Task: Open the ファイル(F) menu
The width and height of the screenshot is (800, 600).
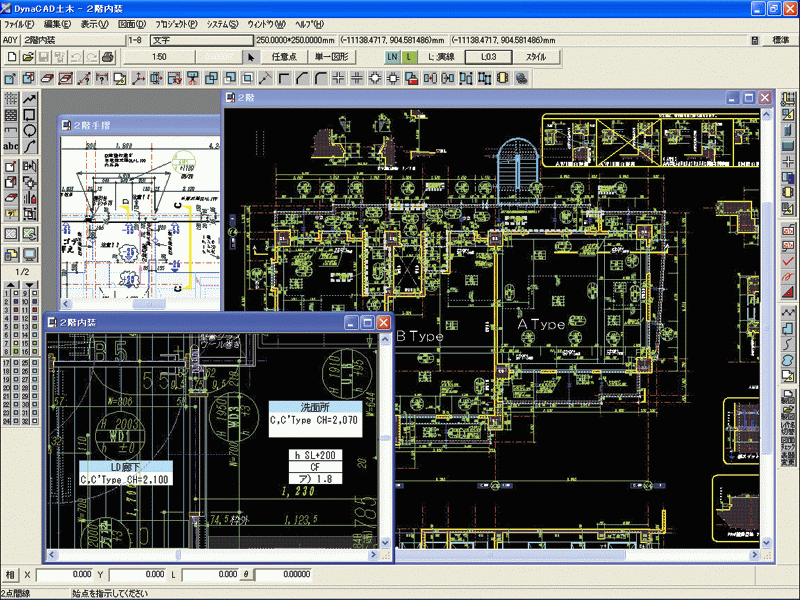Action: (x=20, y=24)
